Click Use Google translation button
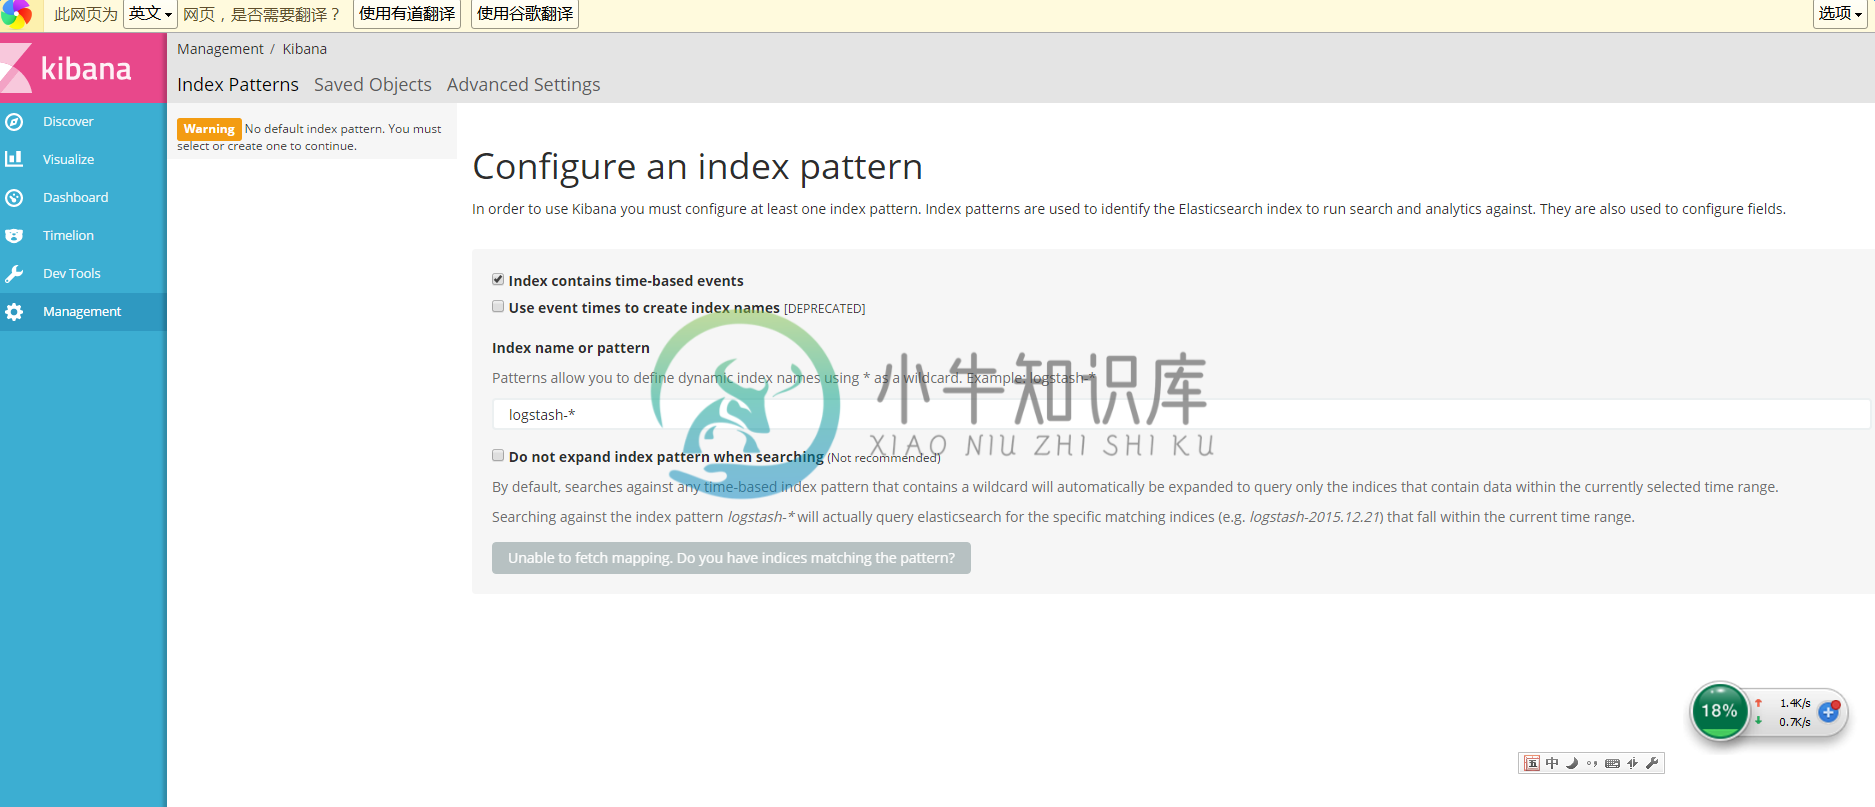 pos(525,14)
